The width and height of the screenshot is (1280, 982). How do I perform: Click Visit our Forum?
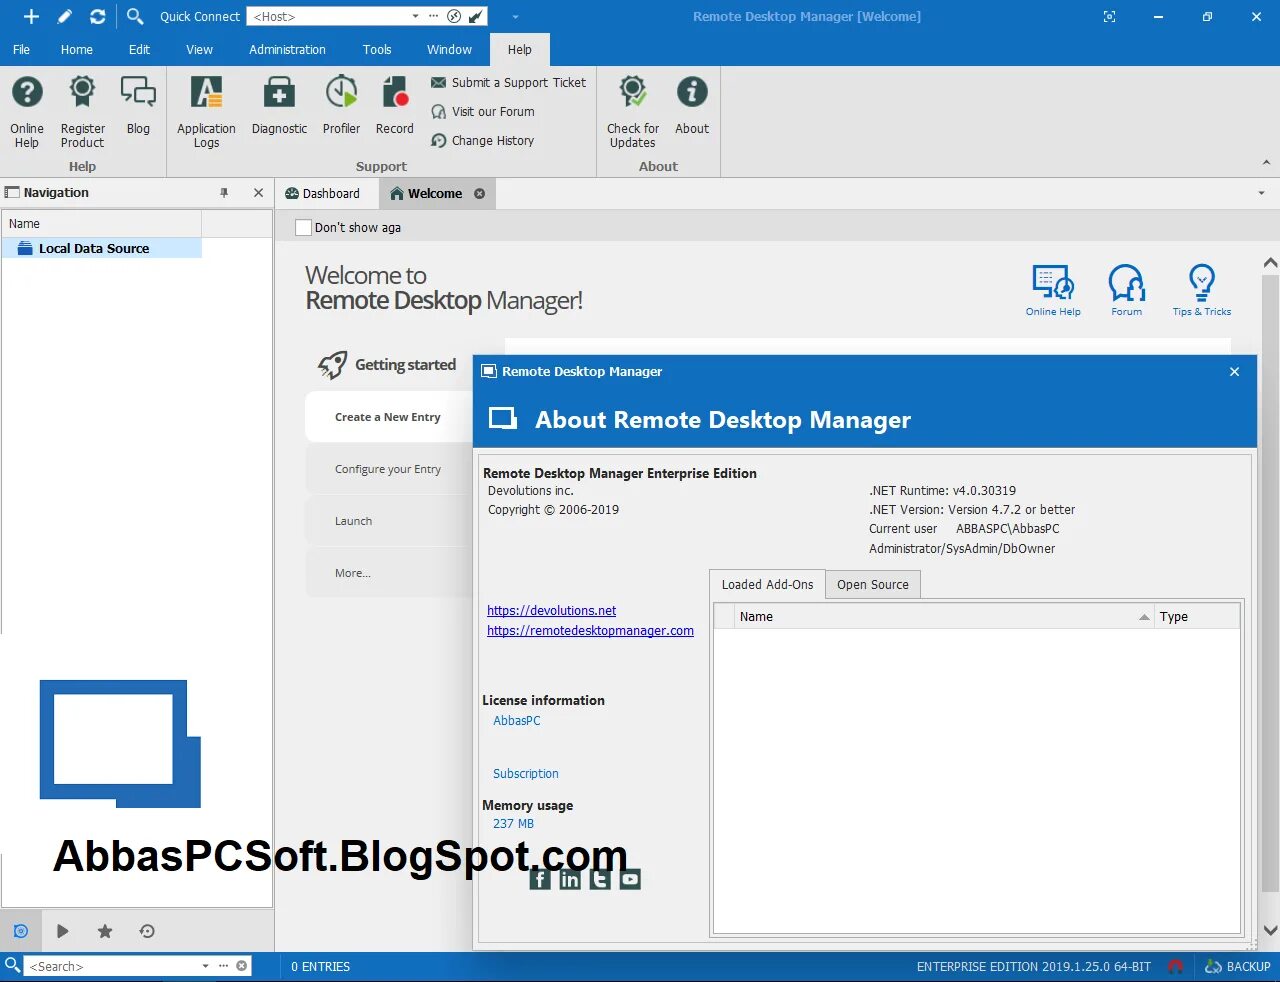[x=483, y=112]
